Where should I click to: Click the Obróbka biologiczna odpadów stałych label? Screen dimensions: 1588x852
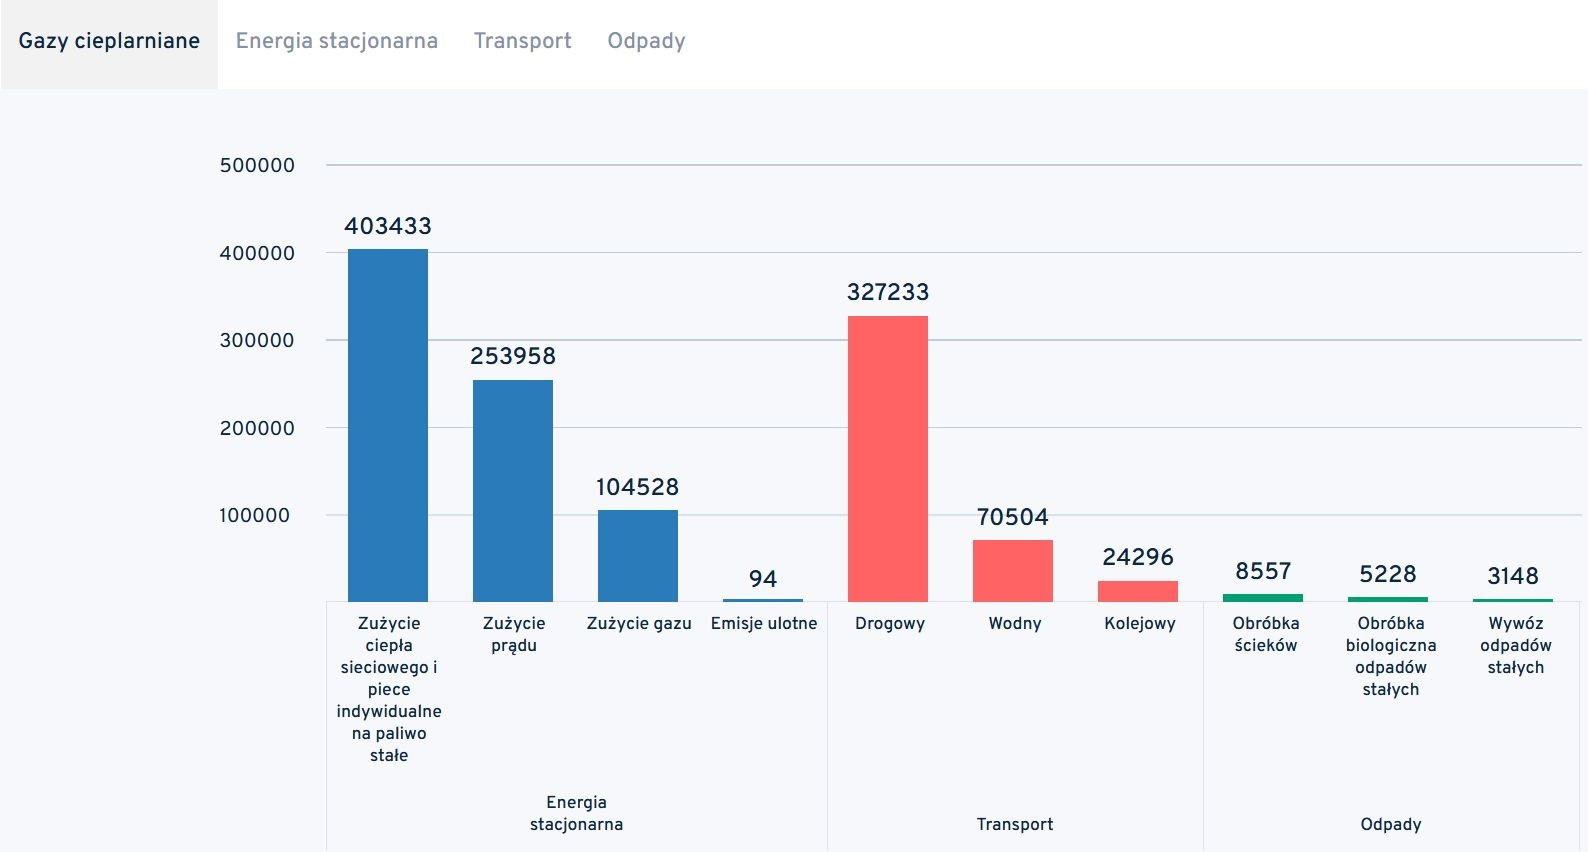point(1390,656)
